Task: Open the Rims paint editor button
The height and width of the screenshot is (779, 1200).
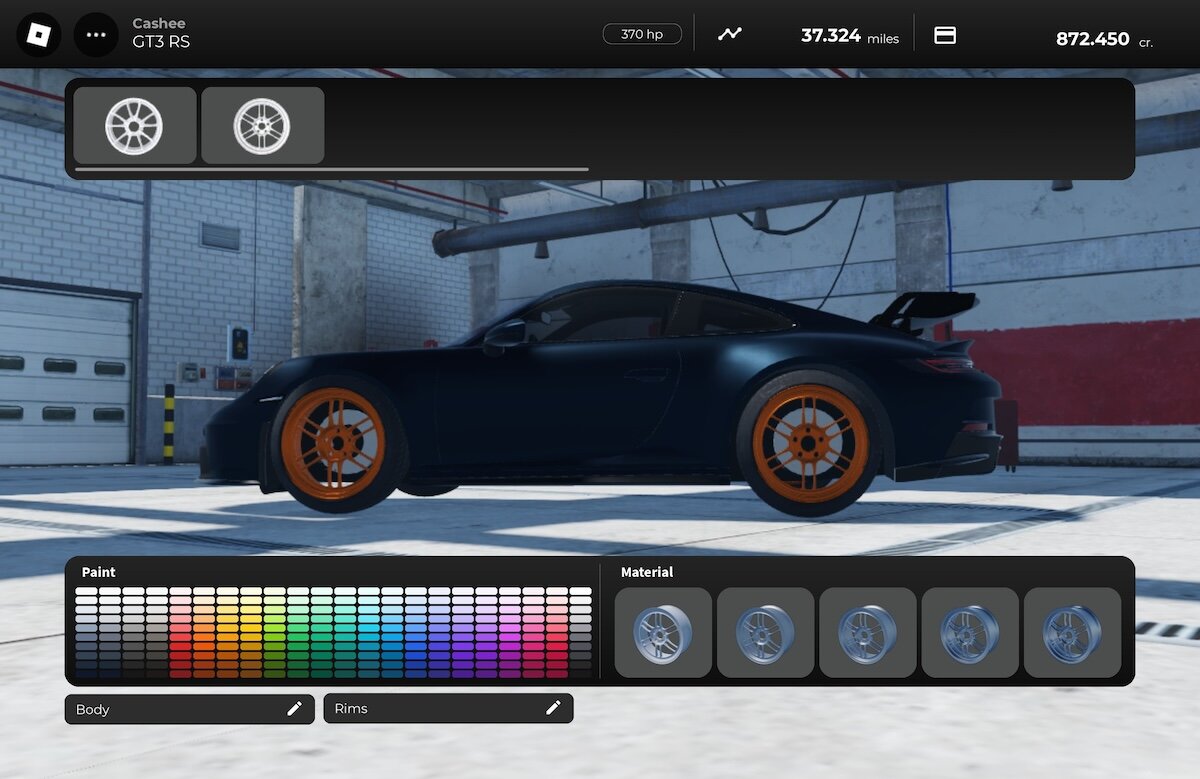Action: pos(448,708)
